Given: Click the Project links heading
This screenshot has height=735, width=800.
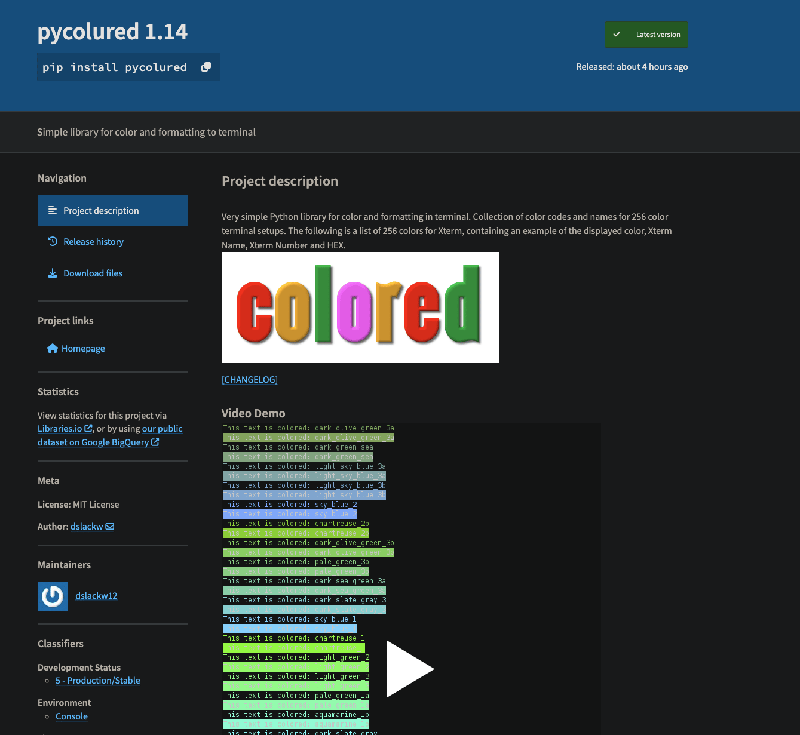Looking at the screenshot, I should [65, 320].
